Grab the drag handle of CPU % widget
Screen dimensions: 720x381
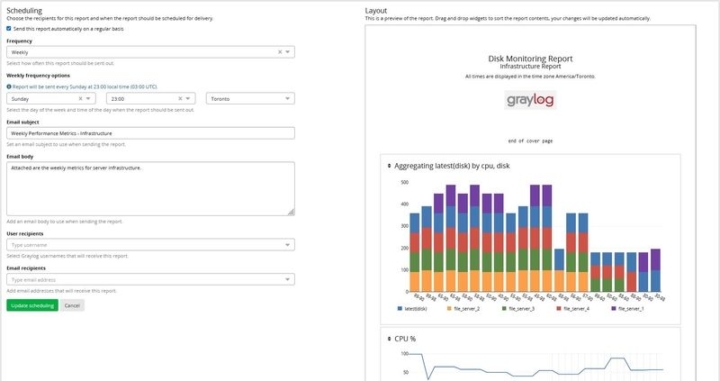(389, 339)
